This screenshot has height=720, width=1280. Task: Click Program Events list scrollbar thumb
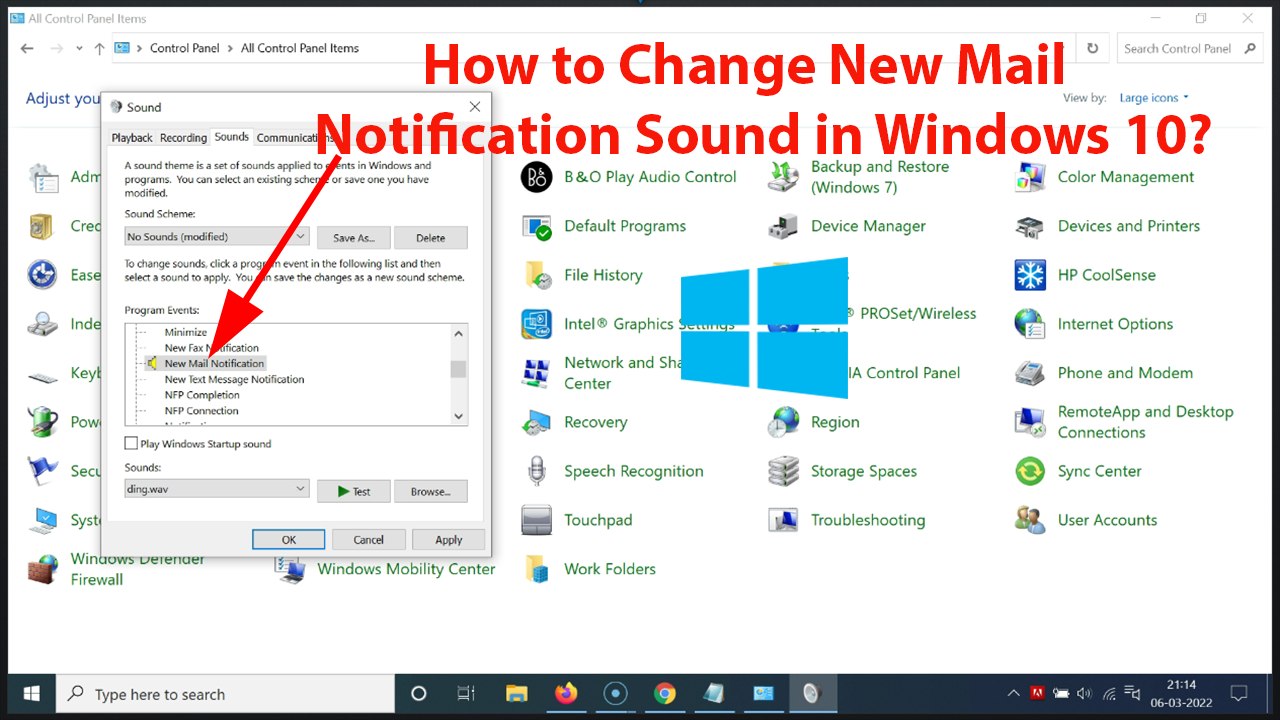tap(458, 369)
